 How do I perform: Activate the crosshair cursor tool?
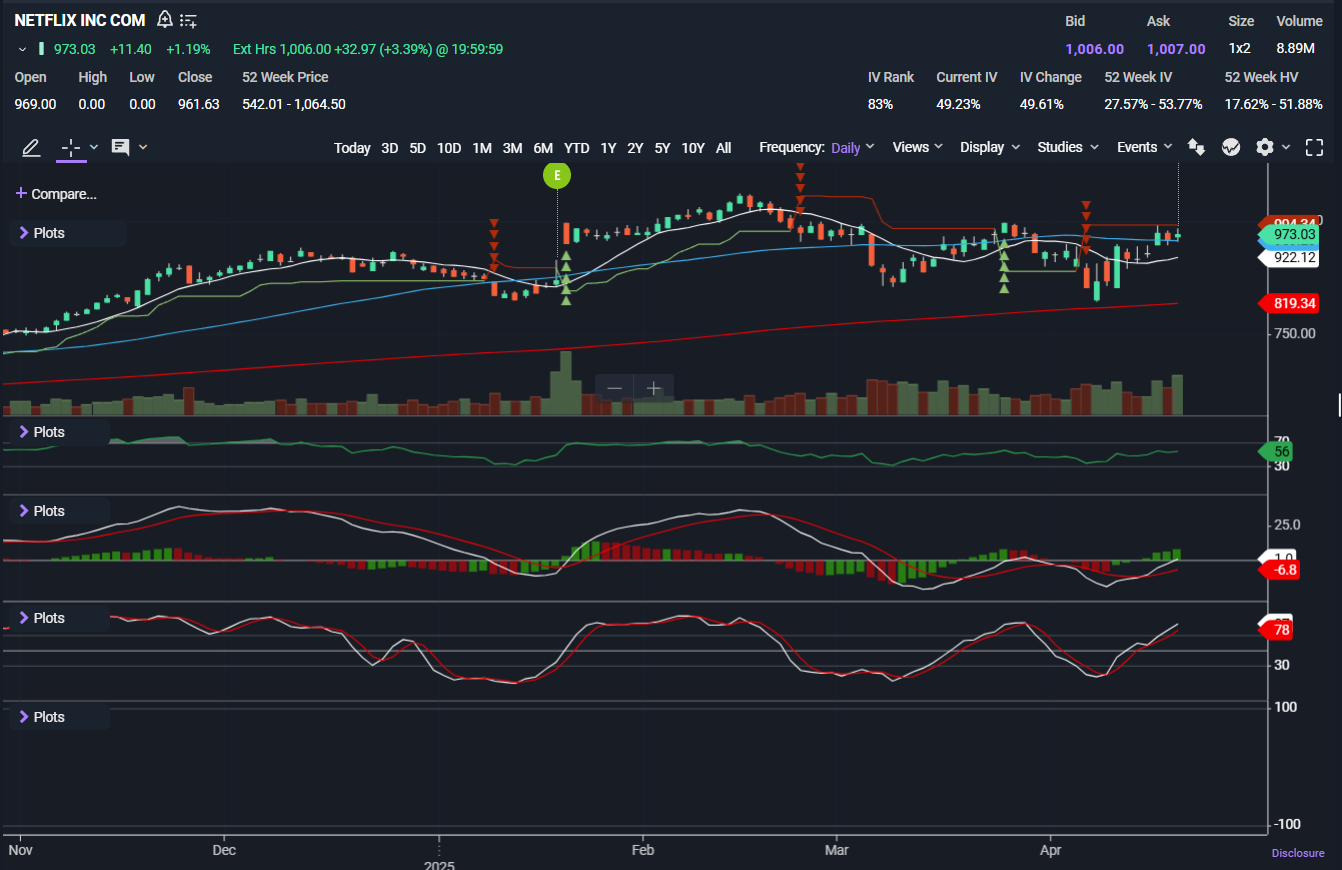pos(70,147)
